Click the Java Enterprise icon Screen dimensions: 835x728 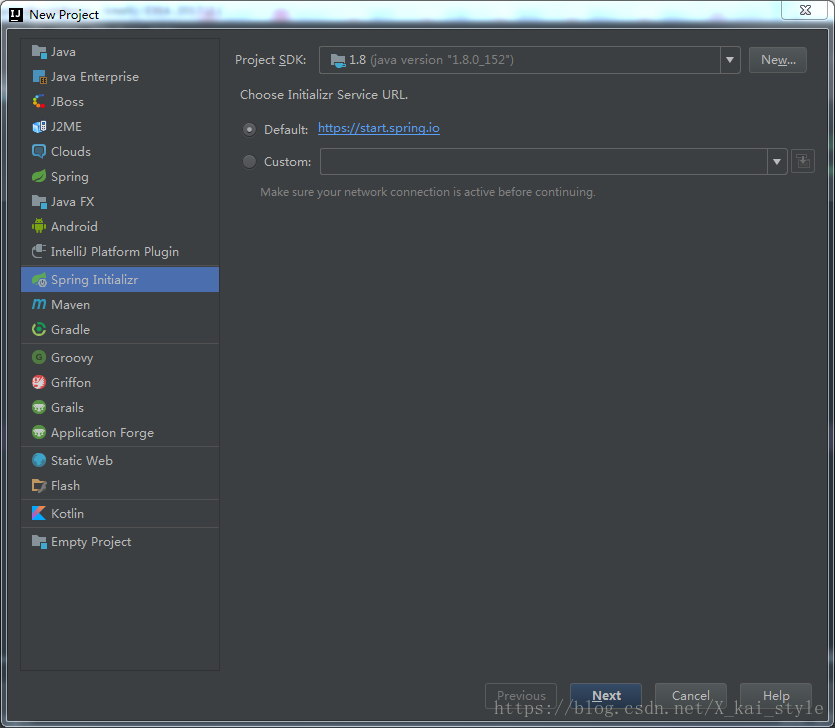click(39, 77)
